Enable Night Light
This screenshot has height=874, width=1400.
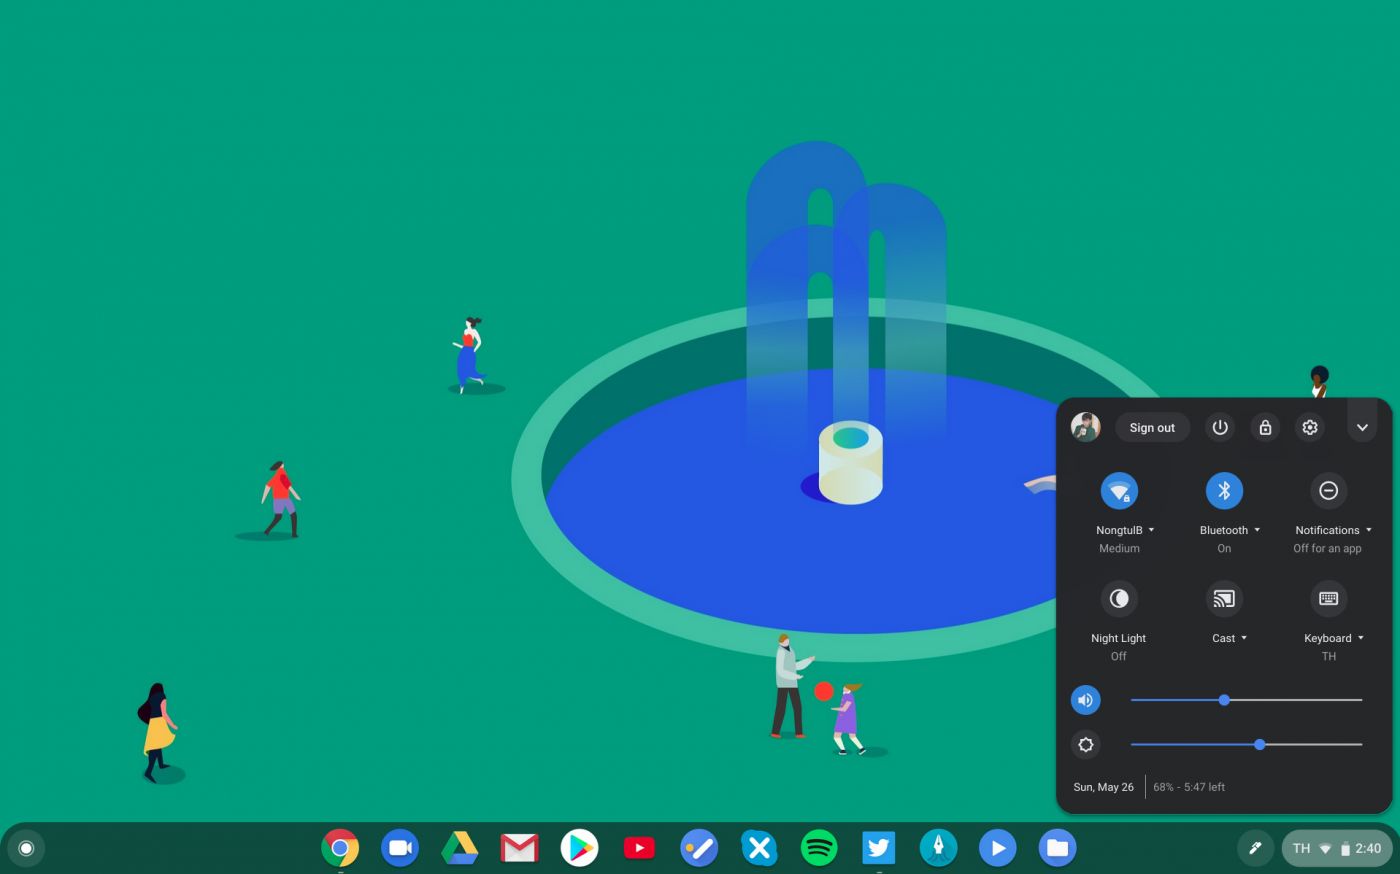pos(1119,599)
